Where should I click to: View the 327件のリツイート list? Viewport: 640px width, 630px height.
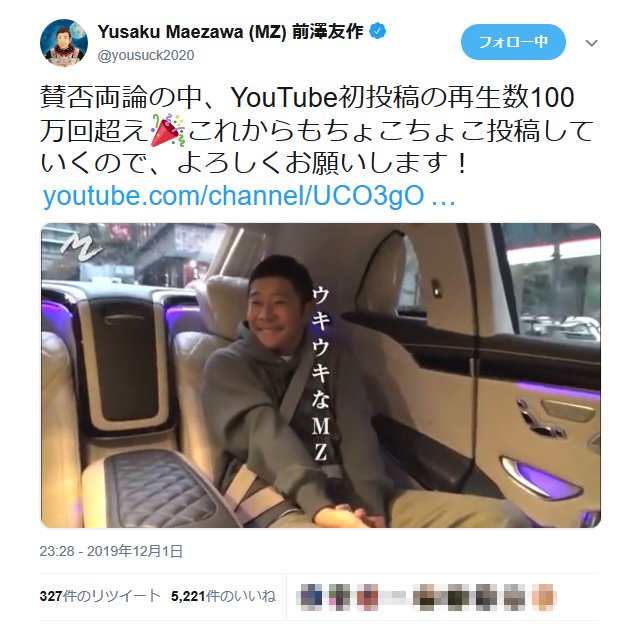100,596
